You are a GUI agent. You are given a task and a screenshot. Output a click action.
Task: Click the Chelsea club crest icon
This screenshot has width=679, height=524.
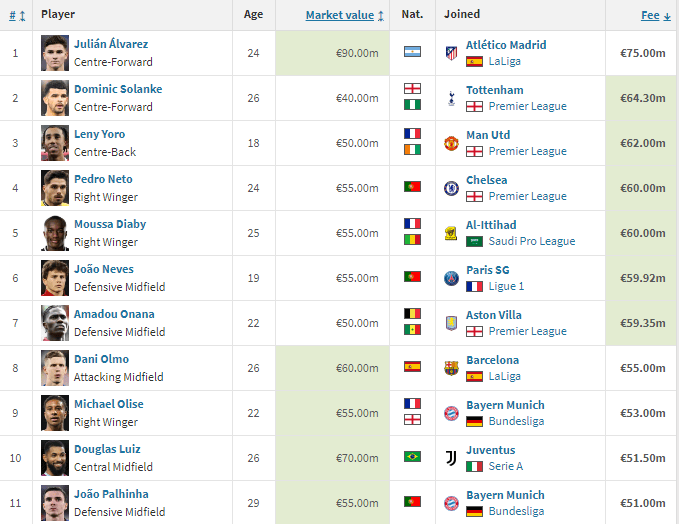[451, 188]
